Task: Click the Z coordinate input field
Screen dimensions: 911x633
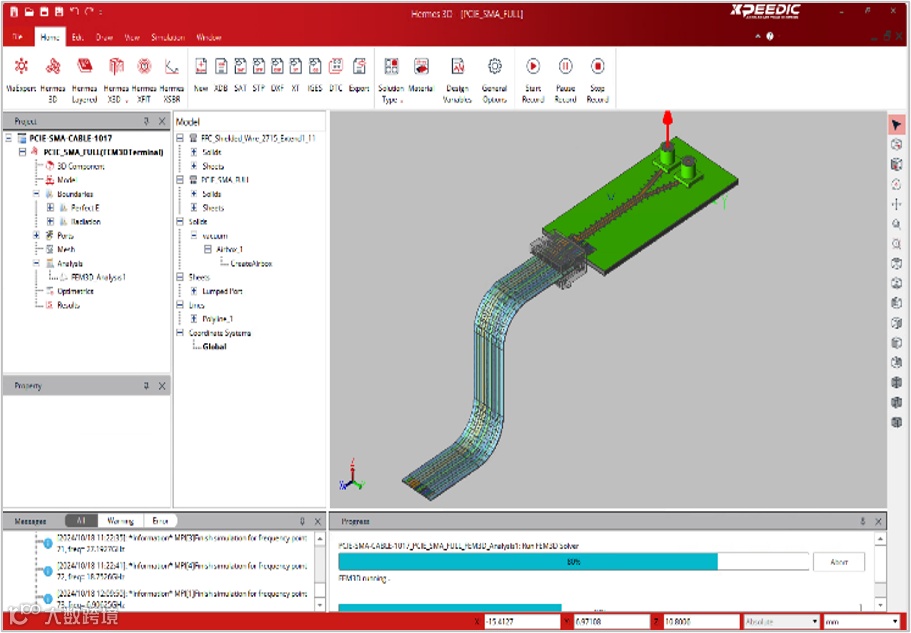Action: click(x=701, y=621)
